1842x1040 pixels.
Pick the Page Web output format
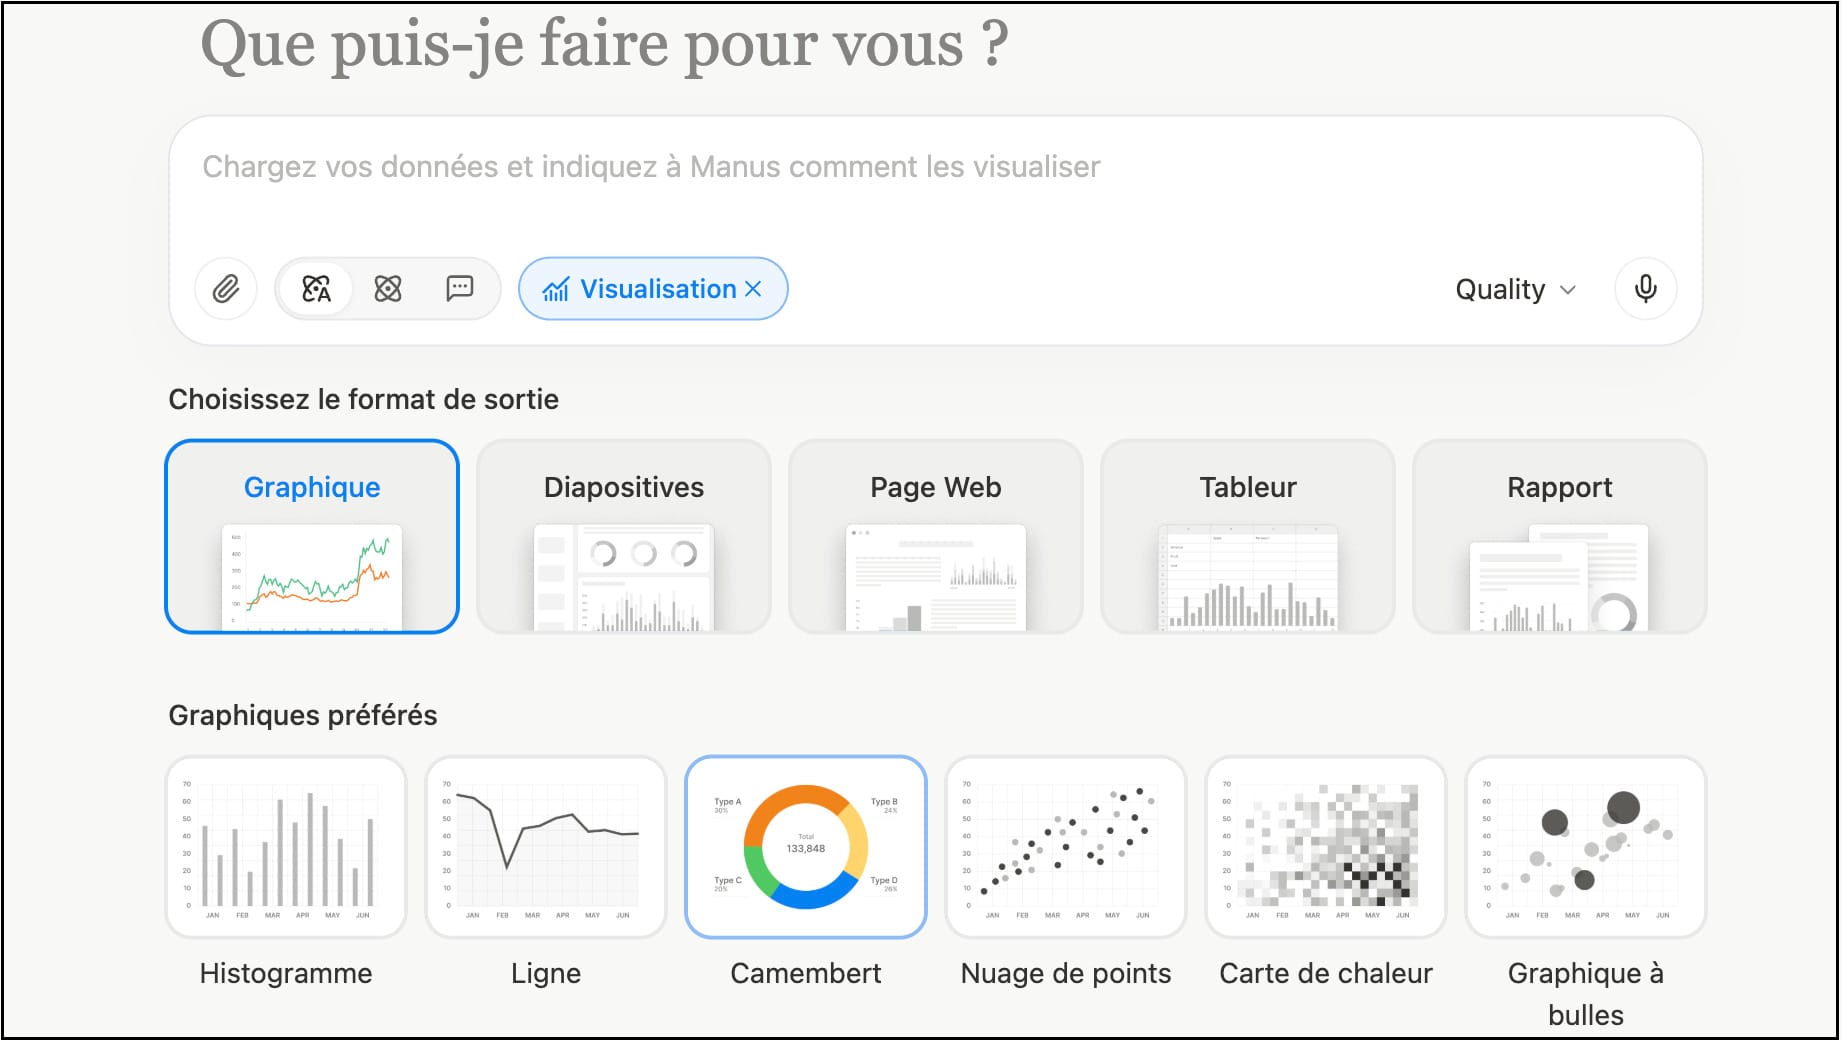point(936,537)
